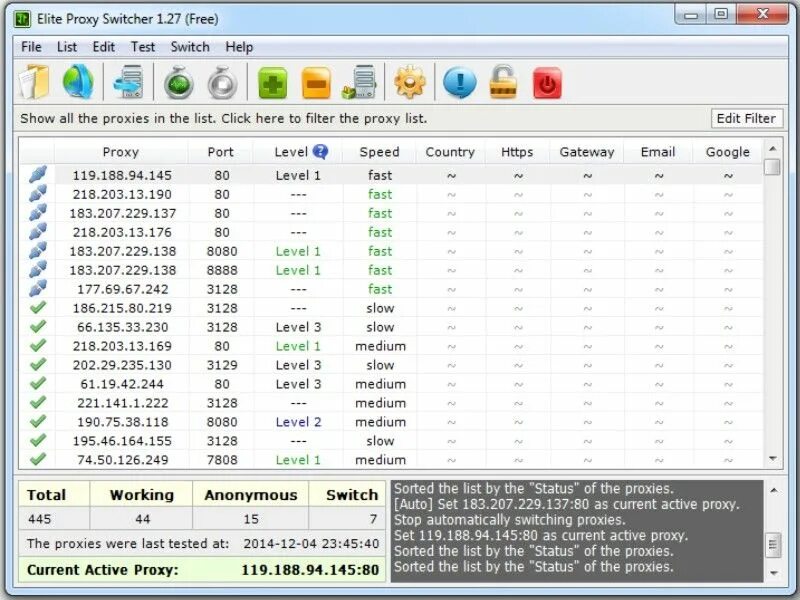
Task: Sort by the Proxy column header
Action: 121,152
